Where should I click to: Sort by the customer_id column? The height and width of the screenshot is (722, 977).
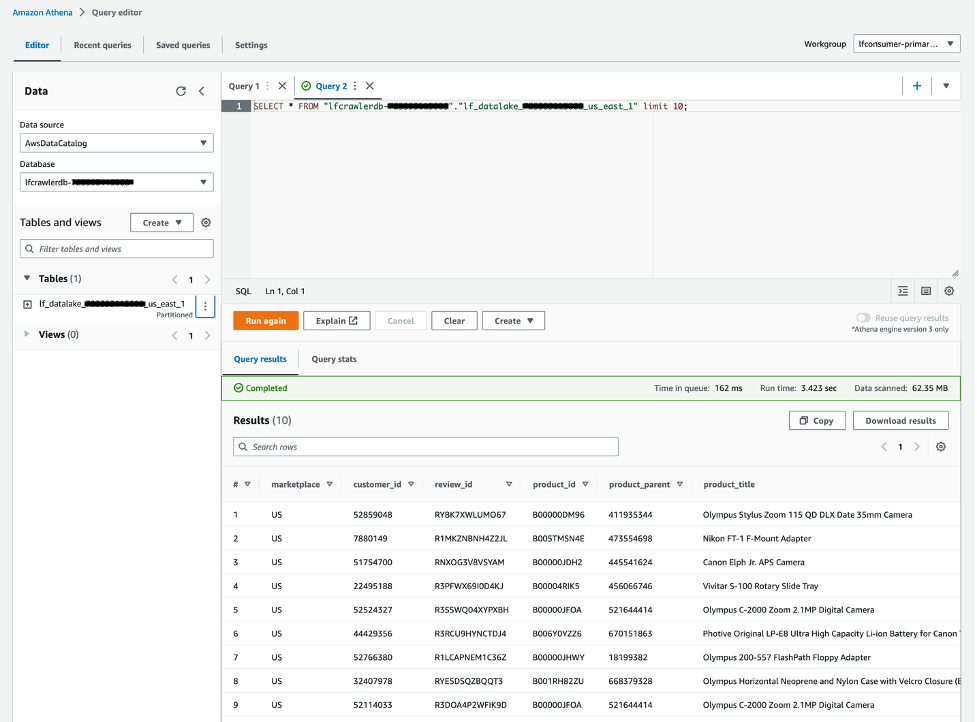410,485
